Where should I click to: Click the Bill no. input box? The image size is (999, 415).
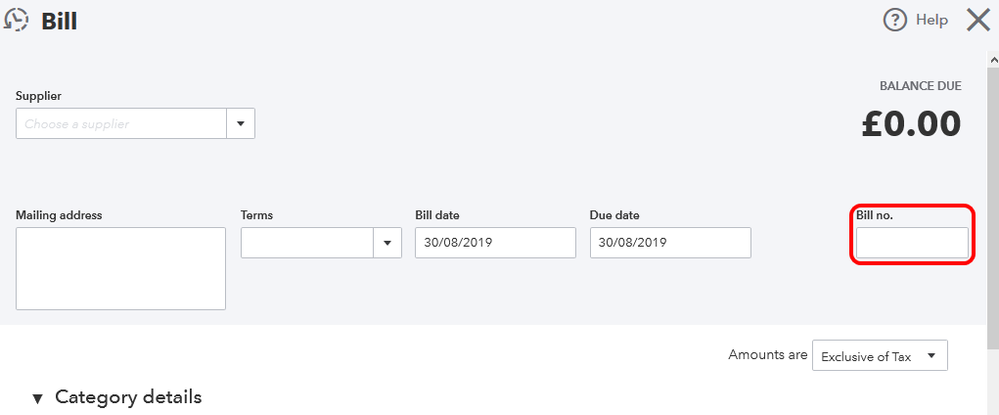click(x=911, y=243)
